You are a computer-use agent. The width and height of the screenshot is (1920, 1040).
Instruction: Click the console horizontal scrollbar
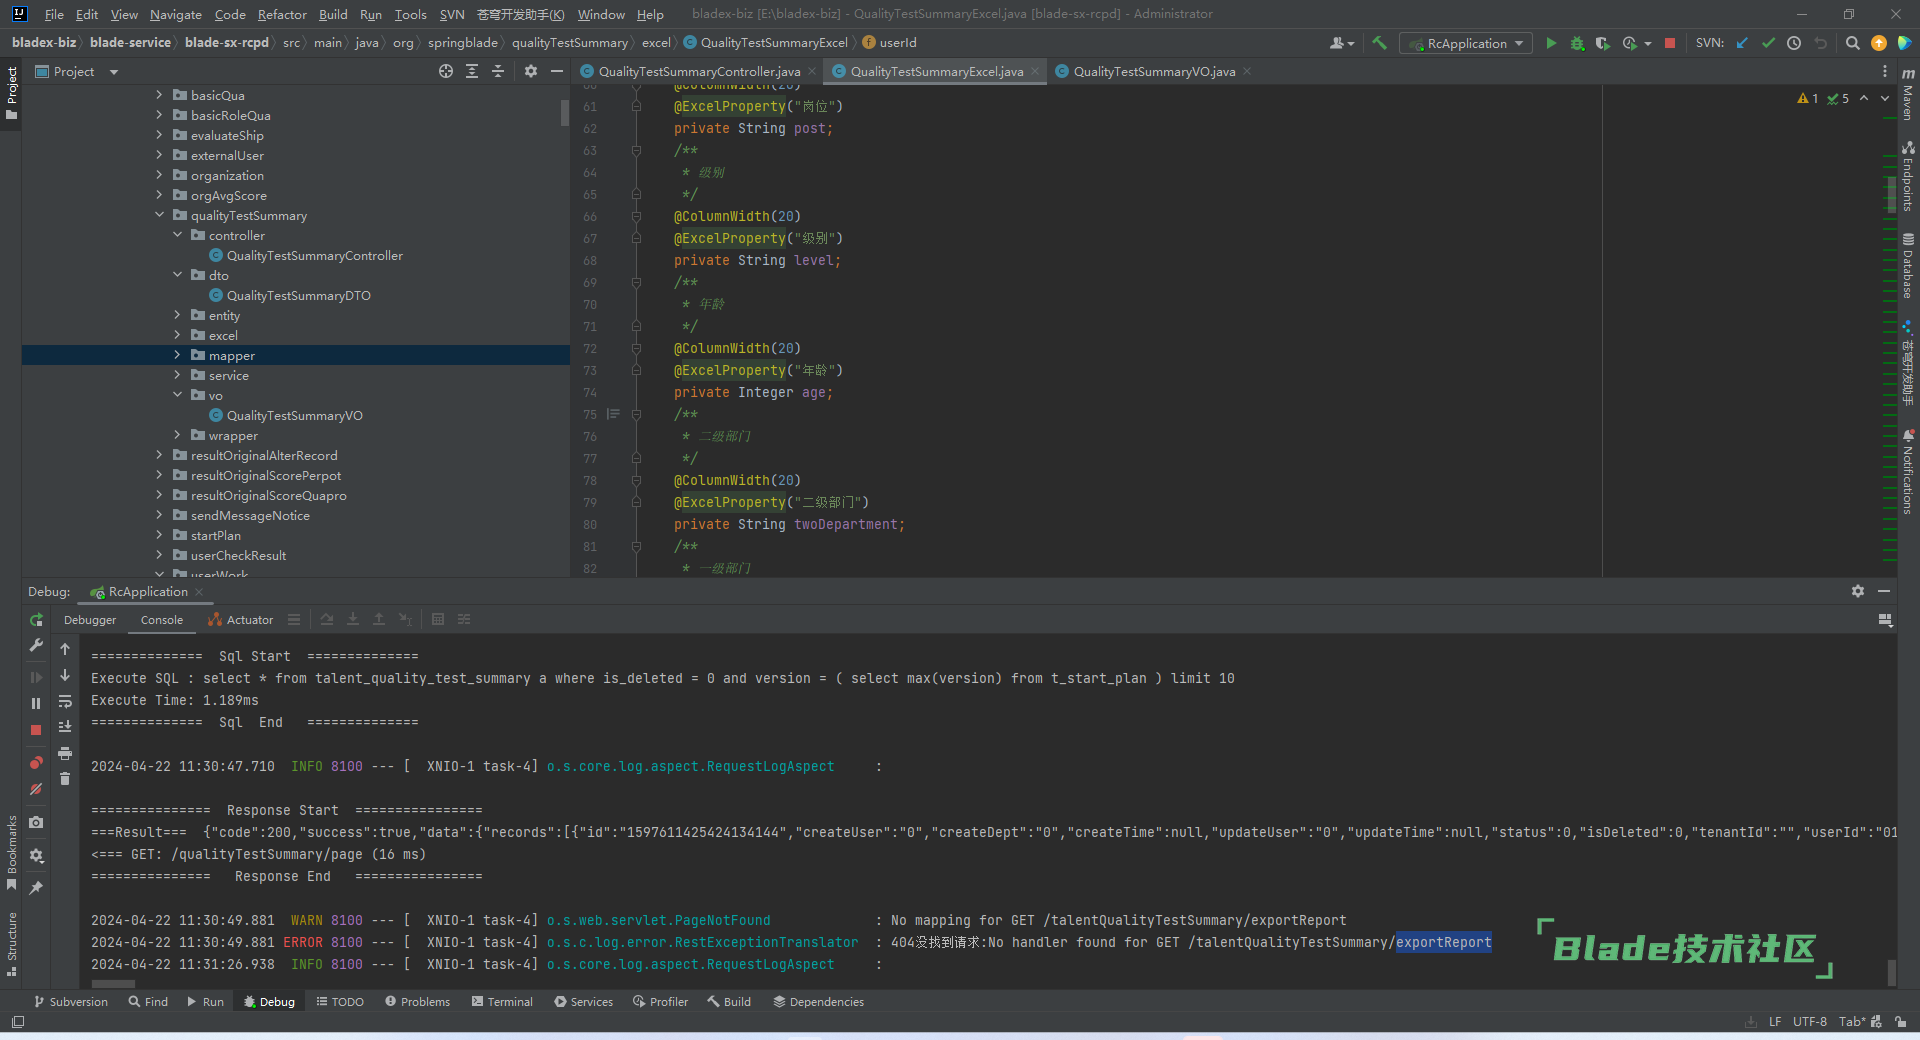tap(113, 984)
